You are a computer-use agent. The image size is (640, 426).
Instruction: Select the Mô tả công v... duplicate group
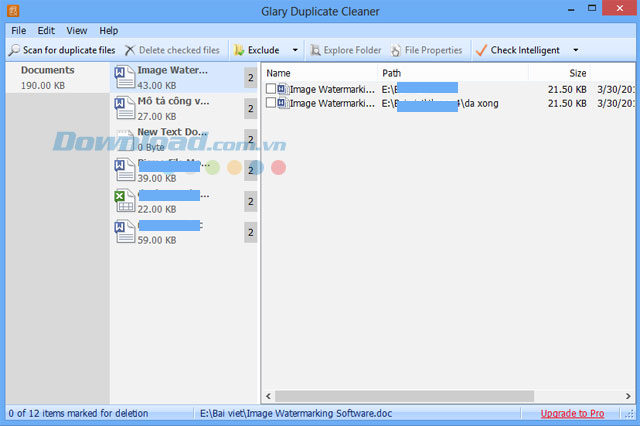point(185,108)
